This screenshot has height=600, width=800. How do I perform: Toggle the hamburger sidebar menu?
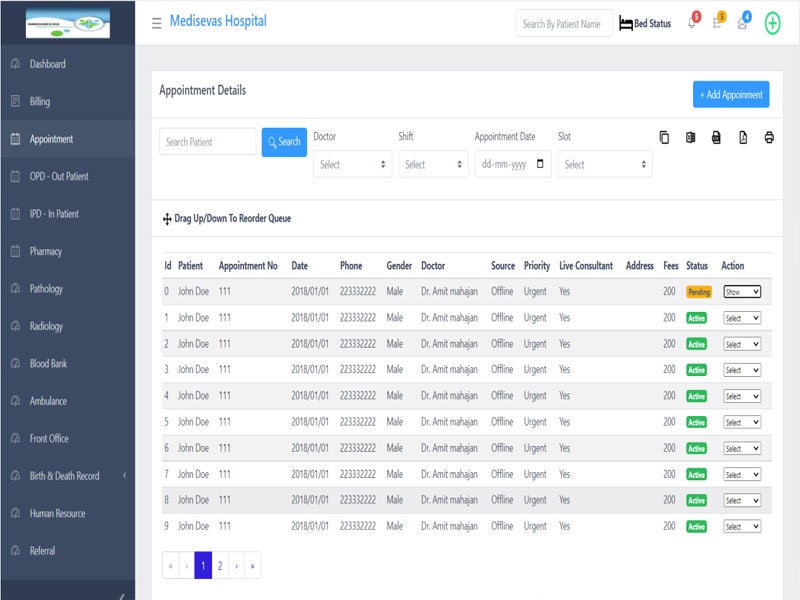[157, 23]
